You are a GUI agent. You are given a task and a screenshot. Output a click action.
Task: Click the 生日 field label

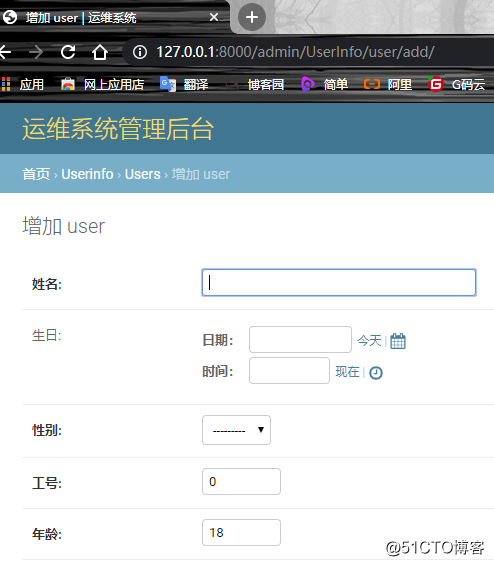pyautogui.click(x=47, y=336)
